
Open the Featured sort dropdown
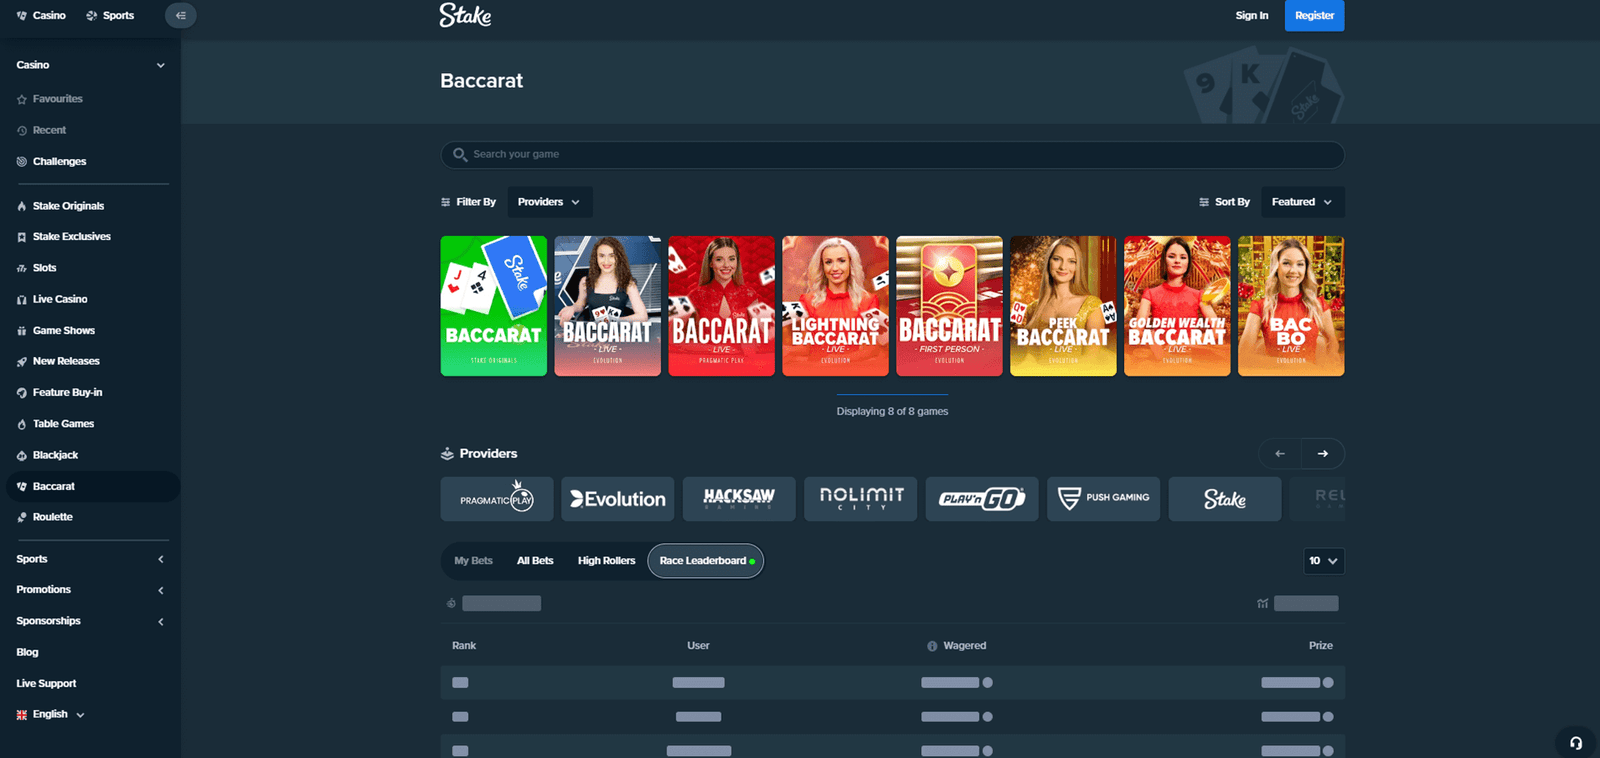tap(1301, 202)
